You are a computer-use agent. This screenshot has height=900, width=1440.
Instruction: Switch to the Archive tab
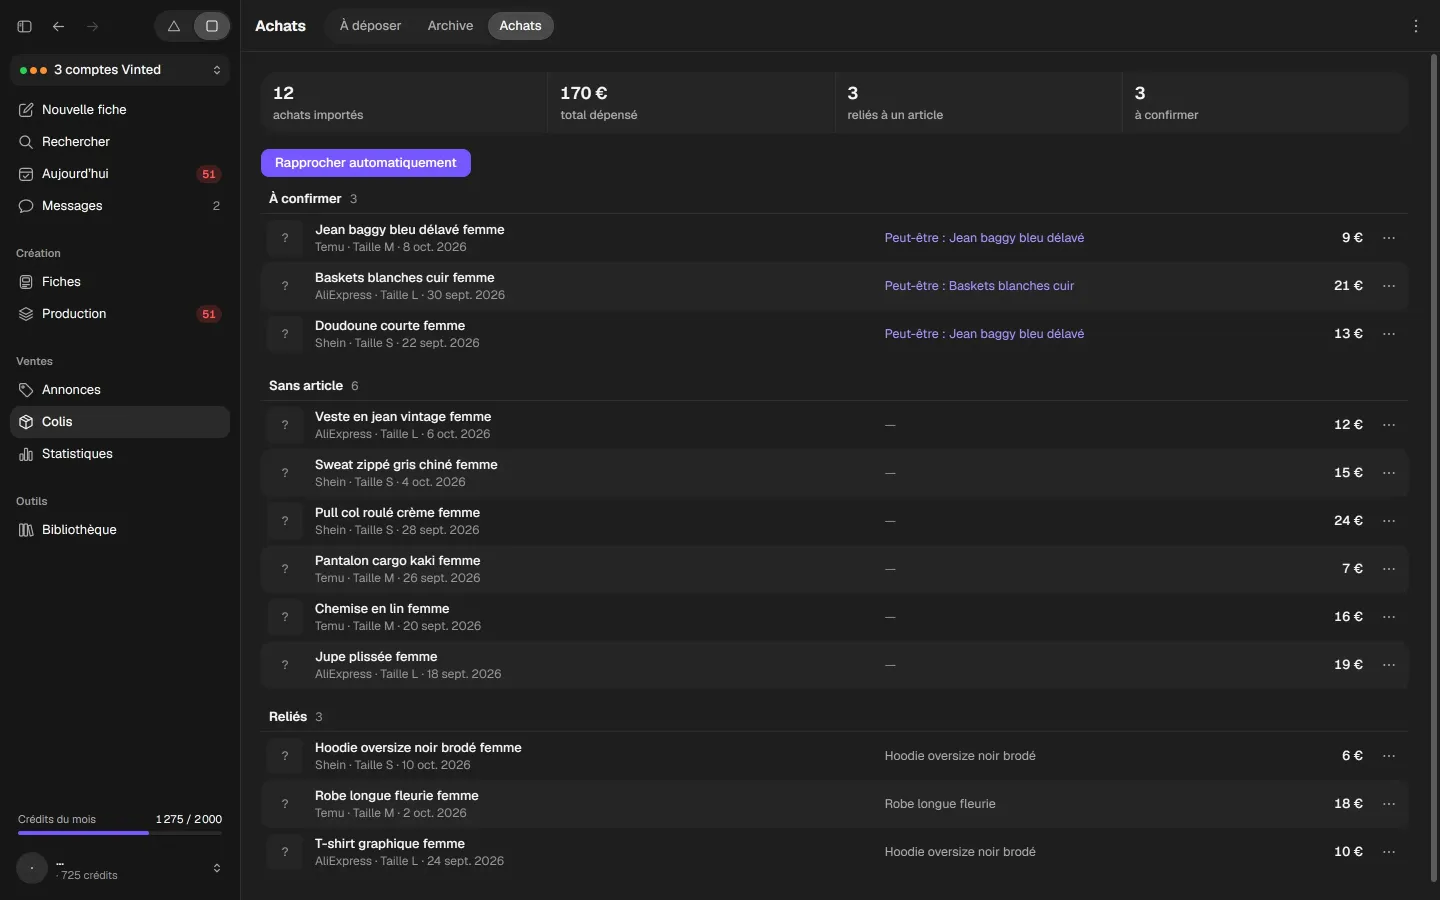[450, 26]
